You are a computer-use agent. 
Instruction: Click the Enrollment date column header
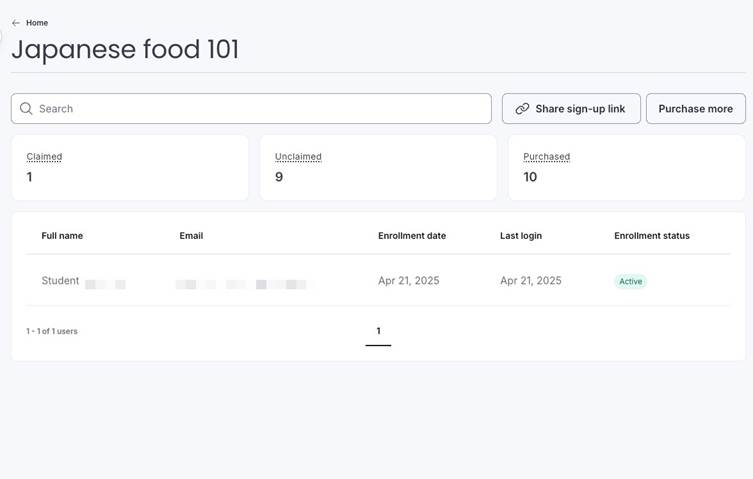click(412, 236)
